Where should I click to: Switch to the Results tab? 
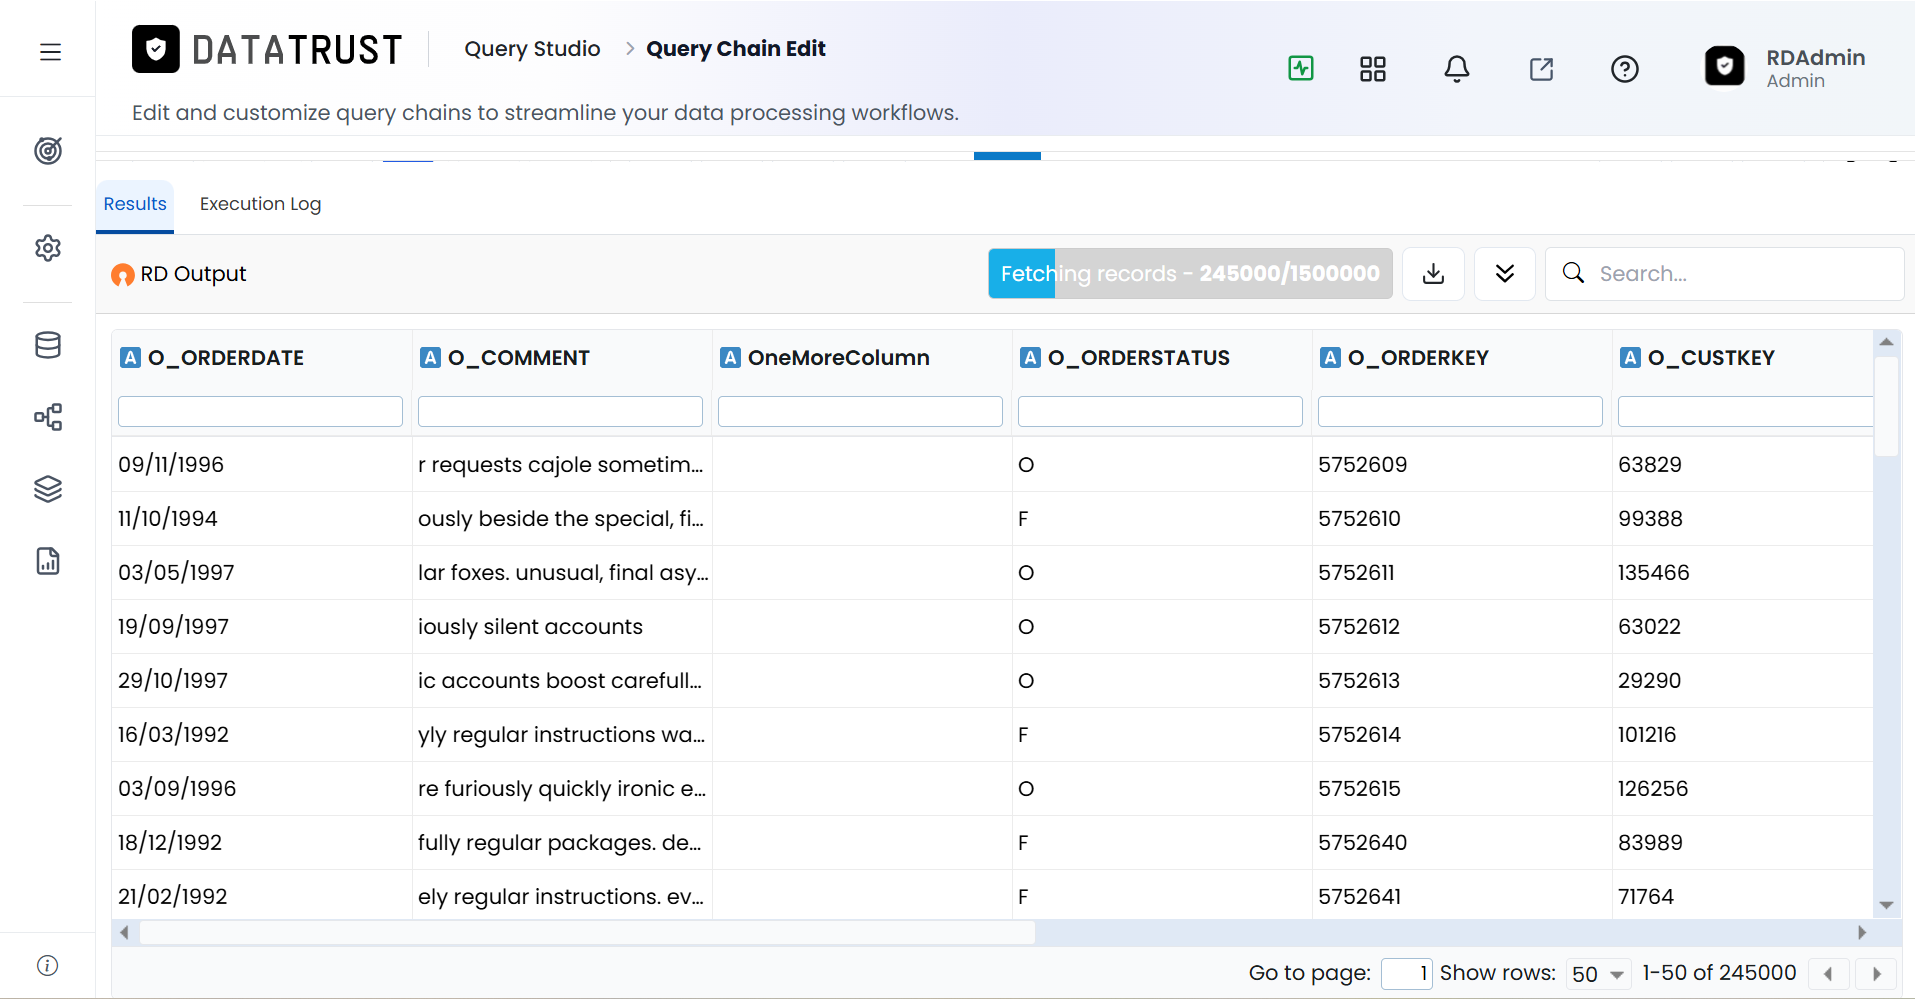pos(135,204)
